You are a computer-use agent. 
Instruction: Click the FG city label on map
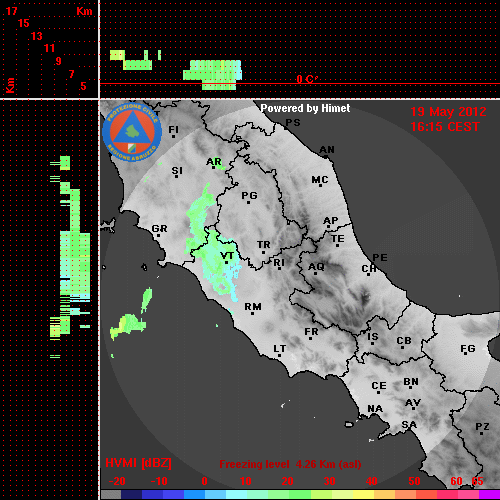click(468, 349)
